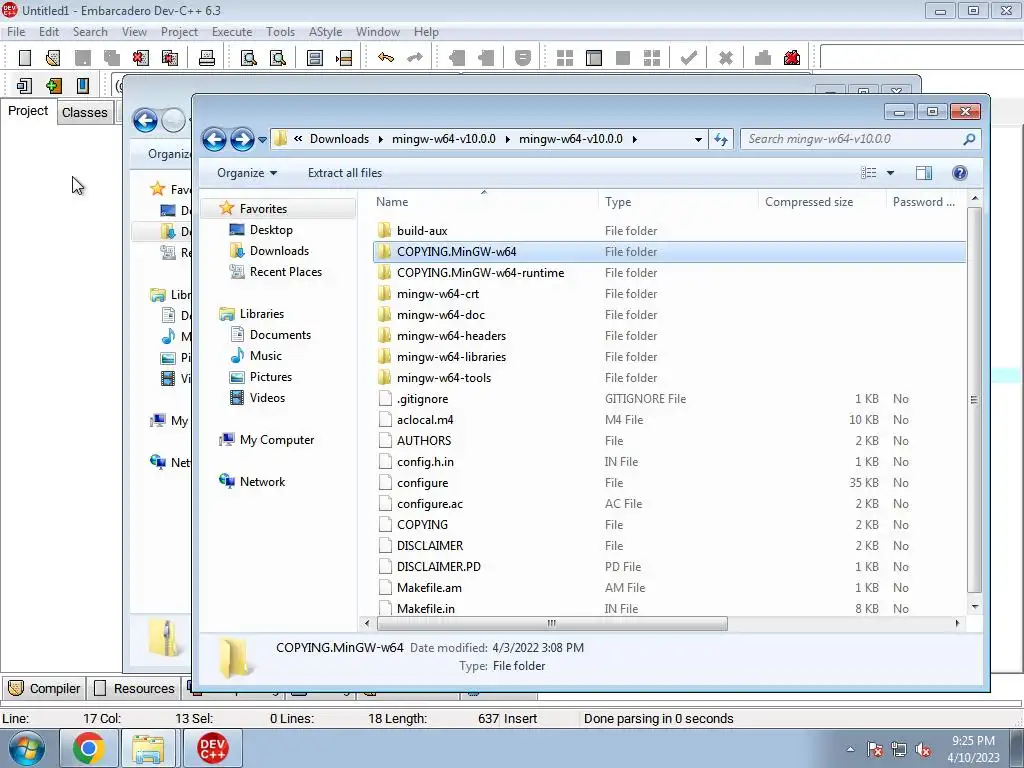The image size is (1024, 768).
Task: Sort by Compressed size column header
Action: tap(822, 202)
